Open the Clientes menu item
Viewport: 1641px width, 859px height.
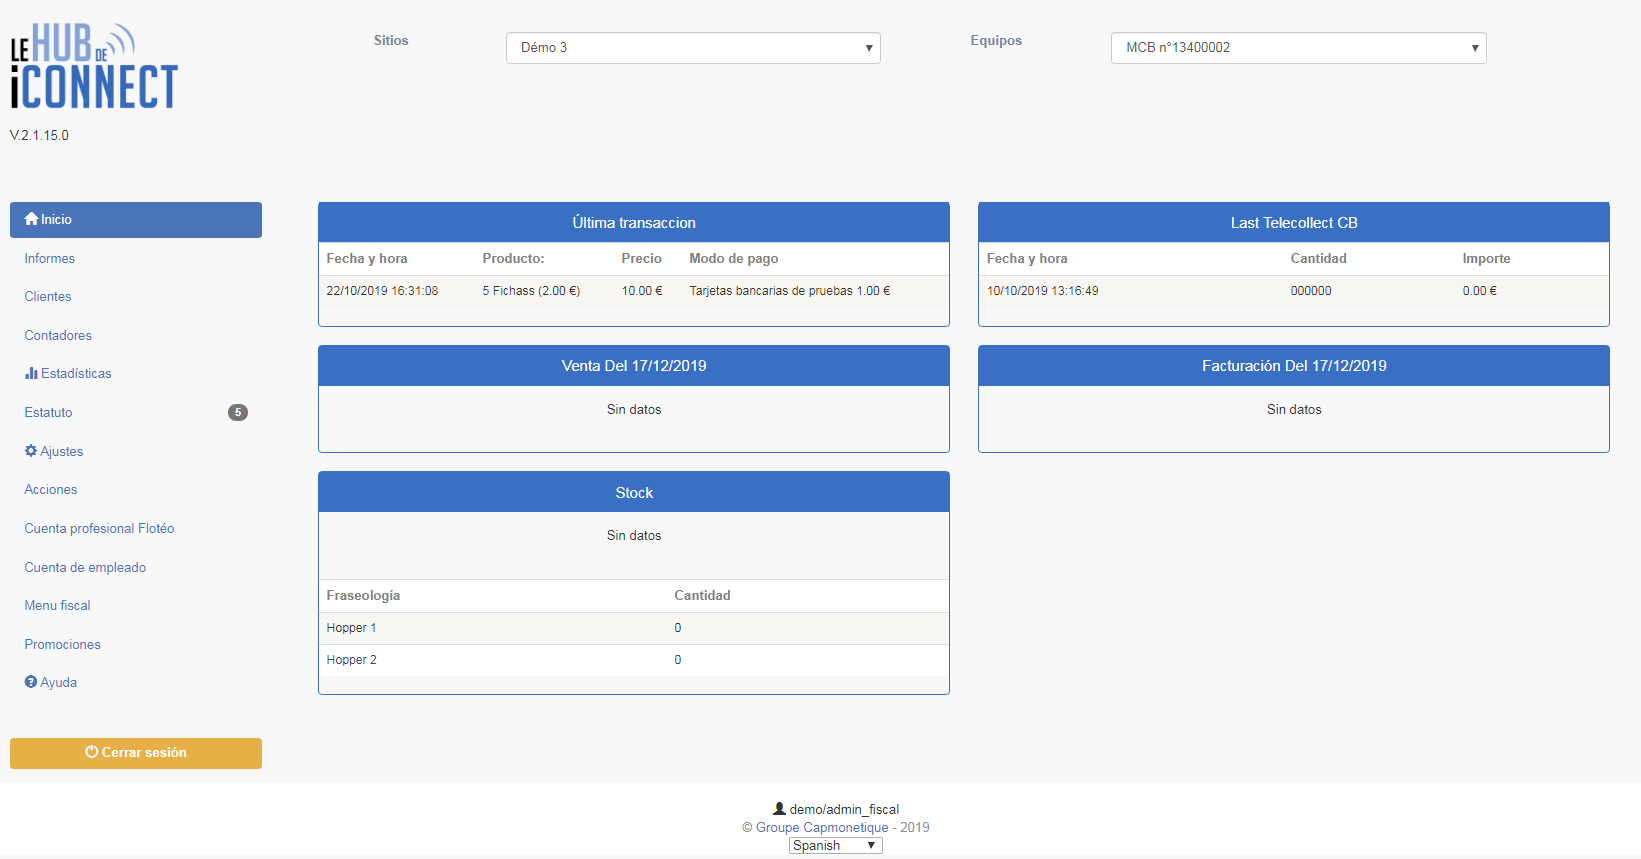(48, 296)
